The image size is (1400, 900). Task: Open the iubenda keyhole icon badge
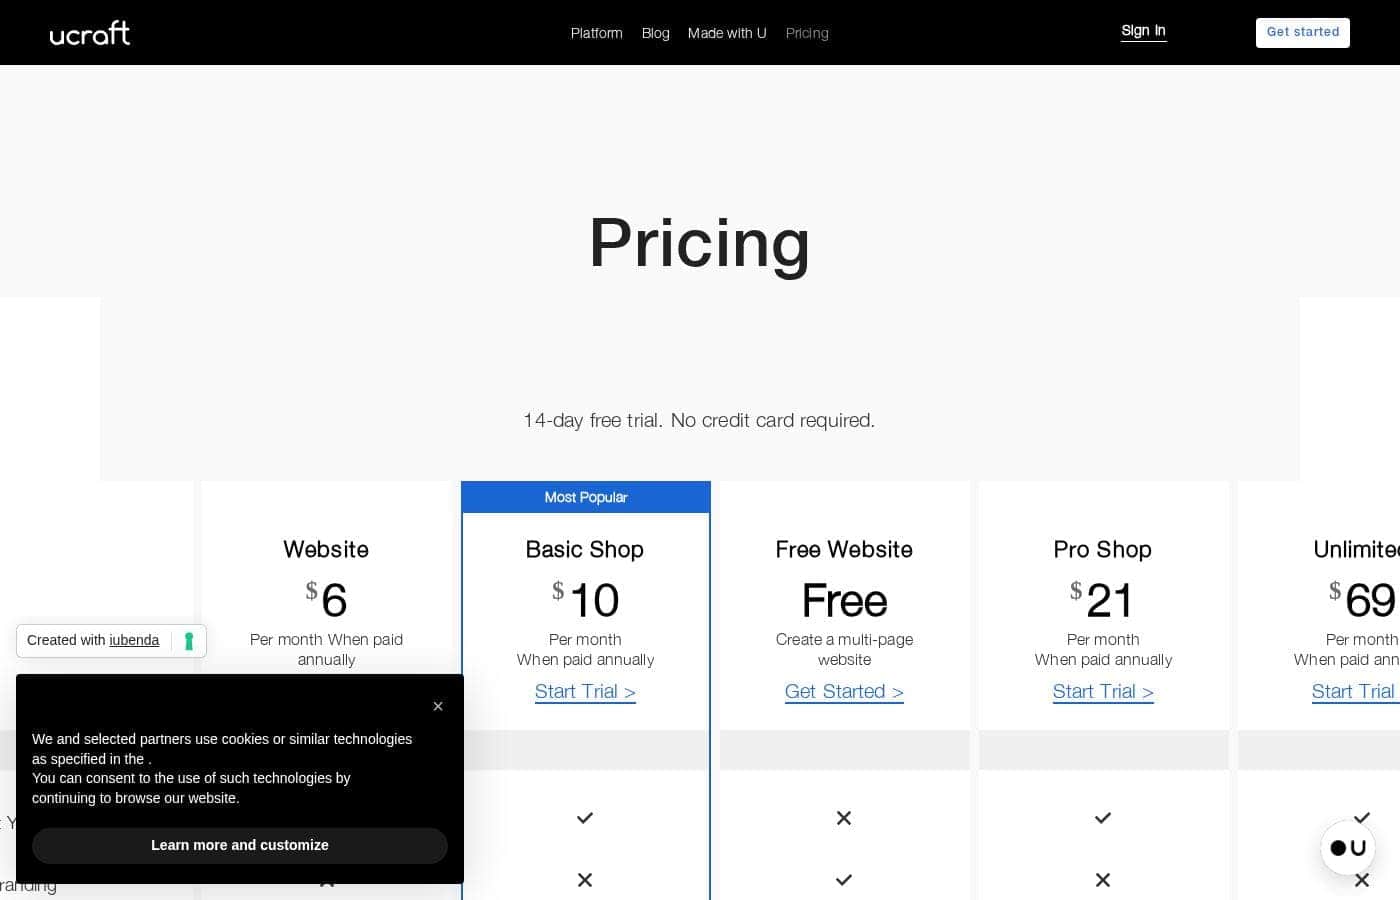point(188,641)
